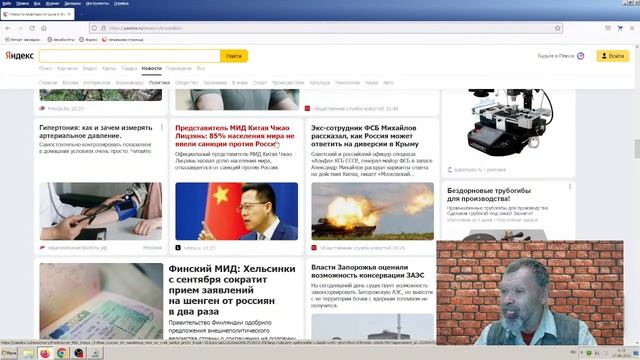Switch to the Новости service tab
640x360 pixels.
[x=151, y=68]
